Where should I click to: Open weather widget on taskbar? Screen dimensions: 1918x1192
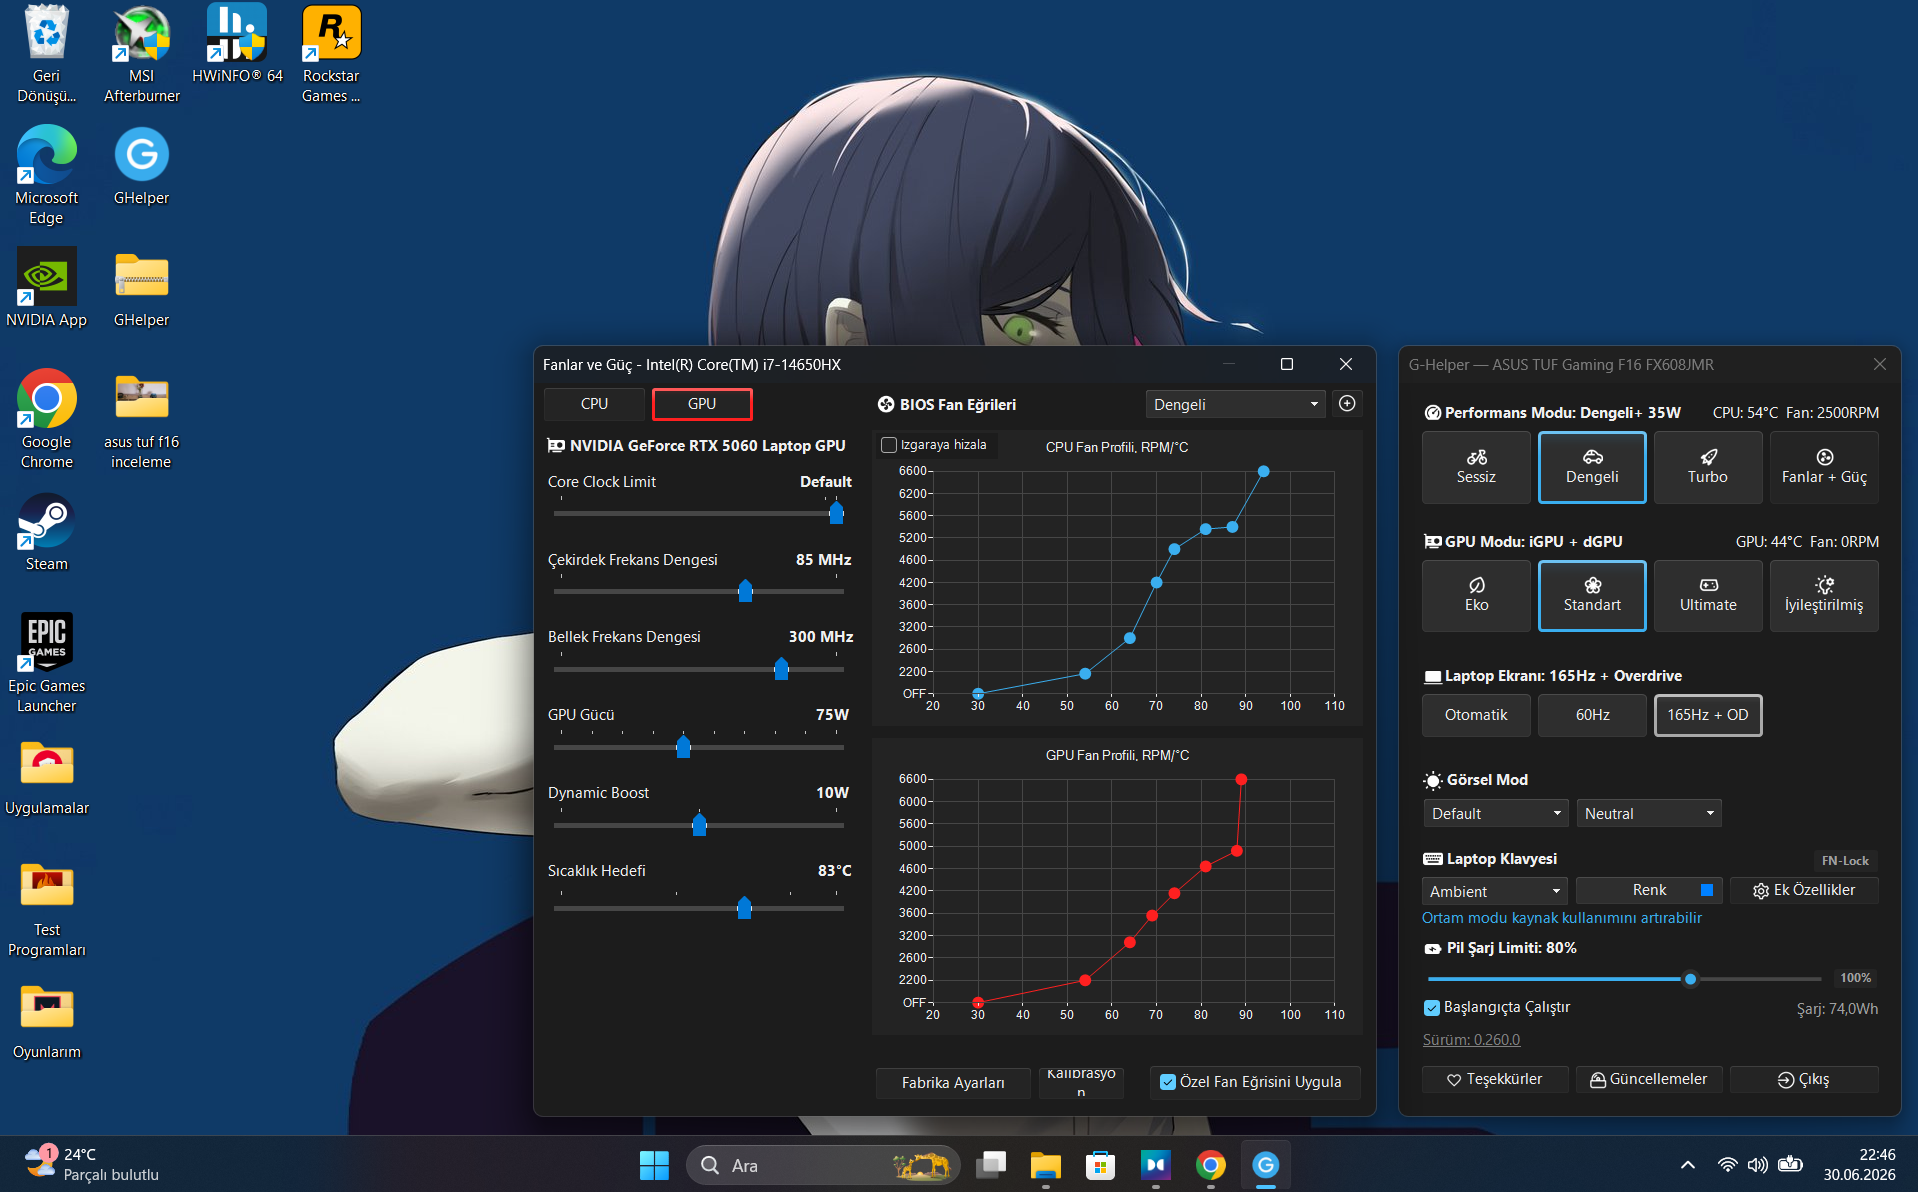(92, 1165)
